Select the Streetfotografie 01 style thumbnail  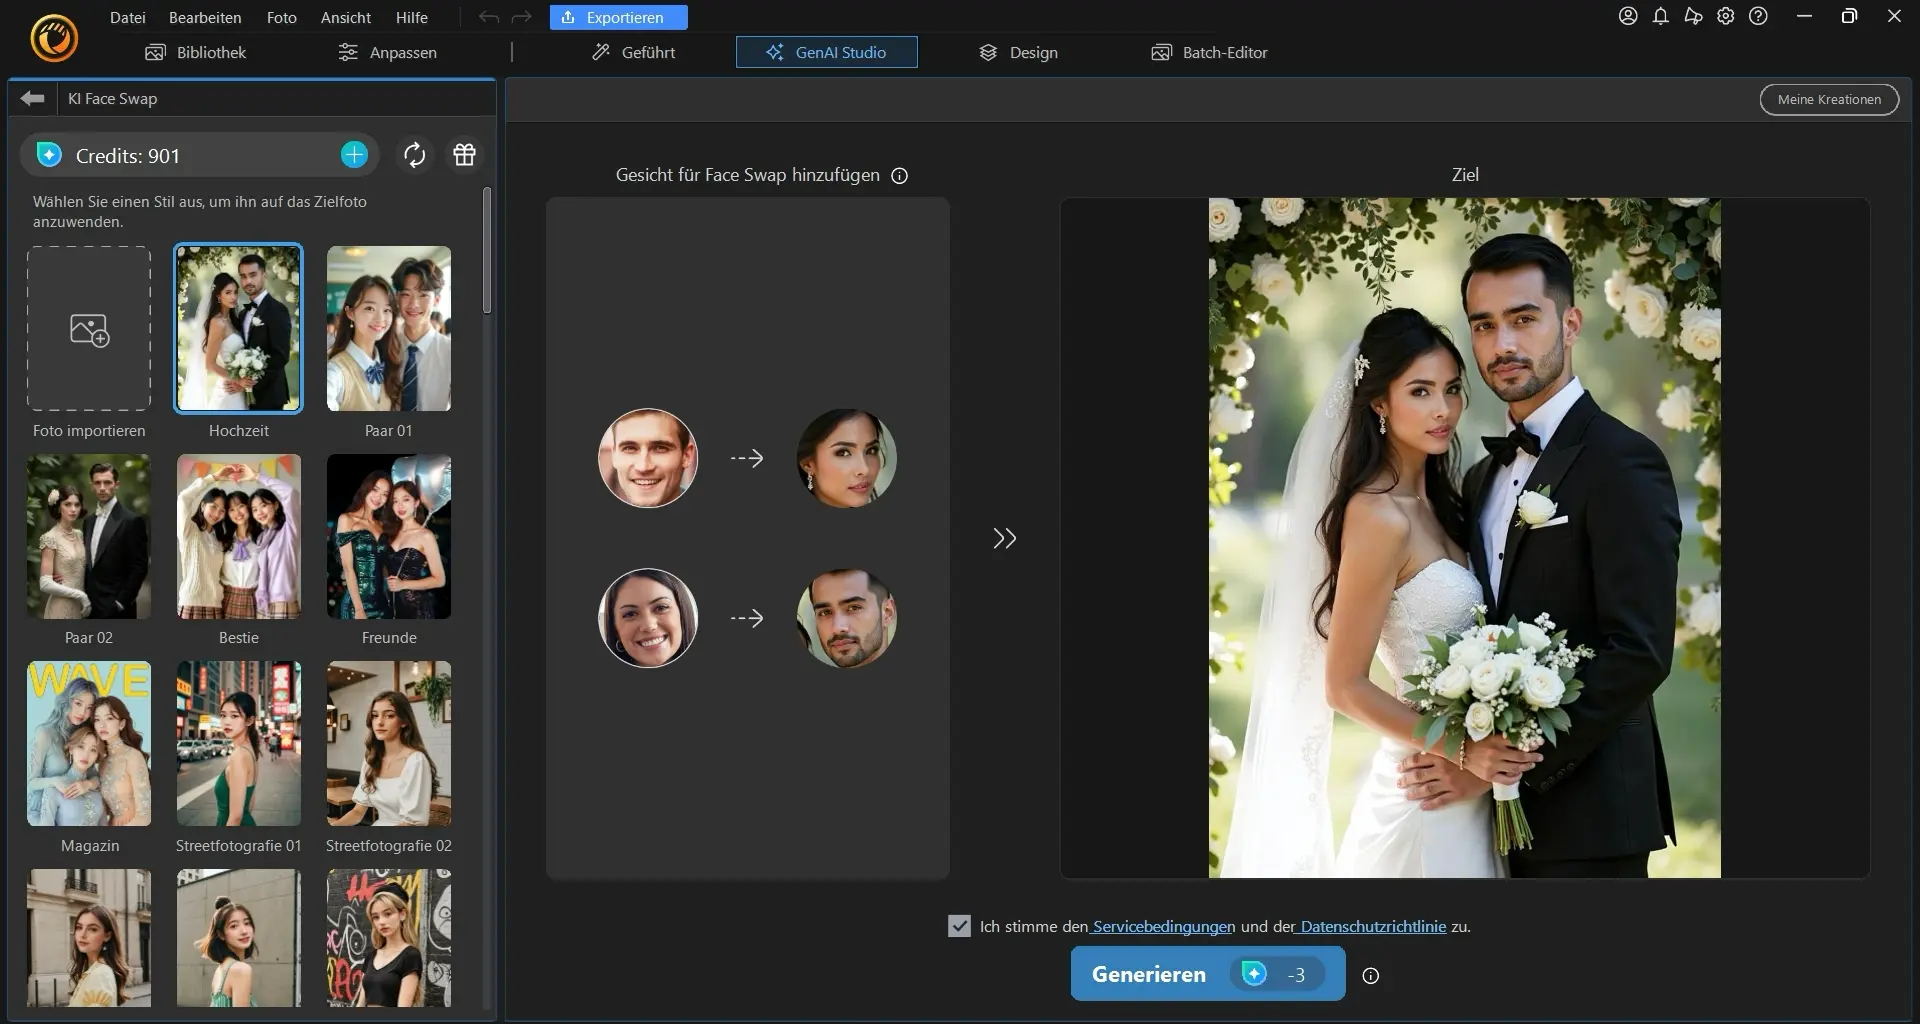coord(239,743)
